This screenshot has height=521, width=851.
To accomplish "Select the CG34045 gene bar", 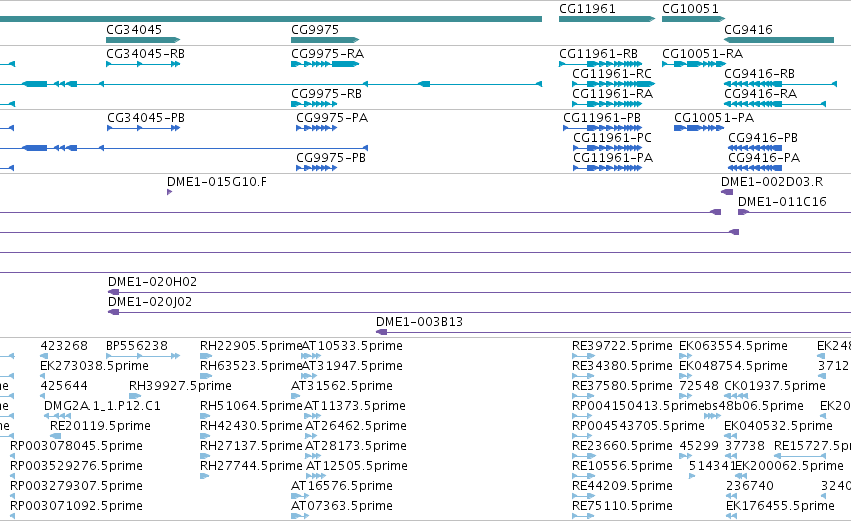I will 143,40.
